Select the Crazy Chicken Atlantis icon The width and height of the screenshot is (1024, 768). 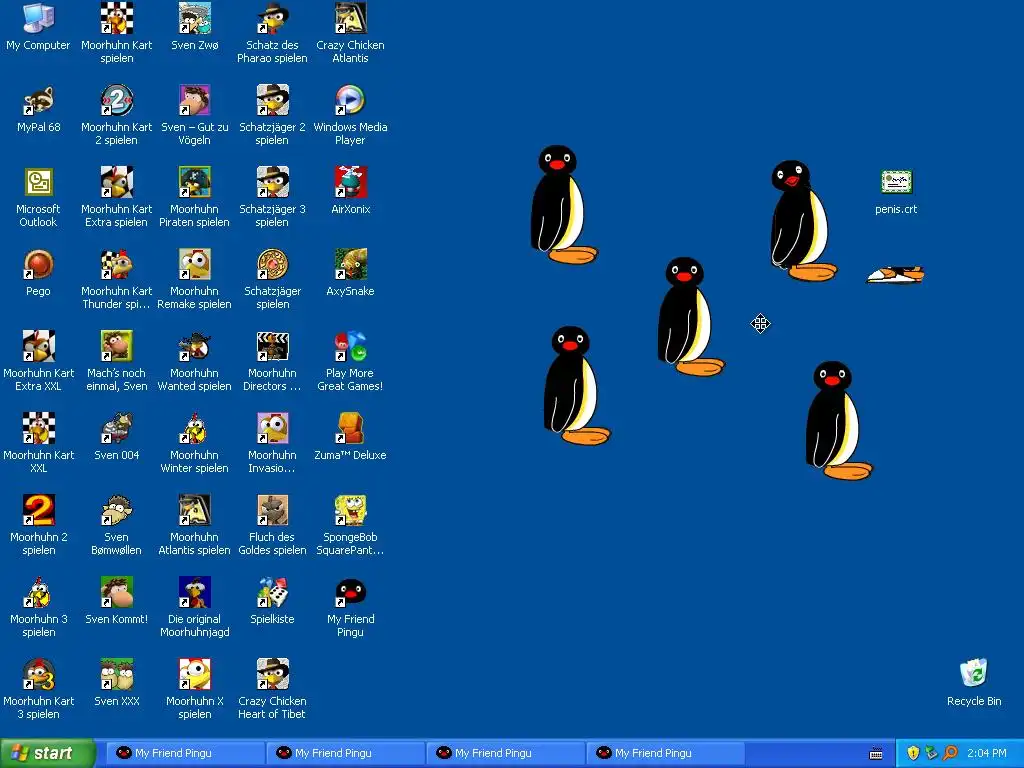point(351,18)
